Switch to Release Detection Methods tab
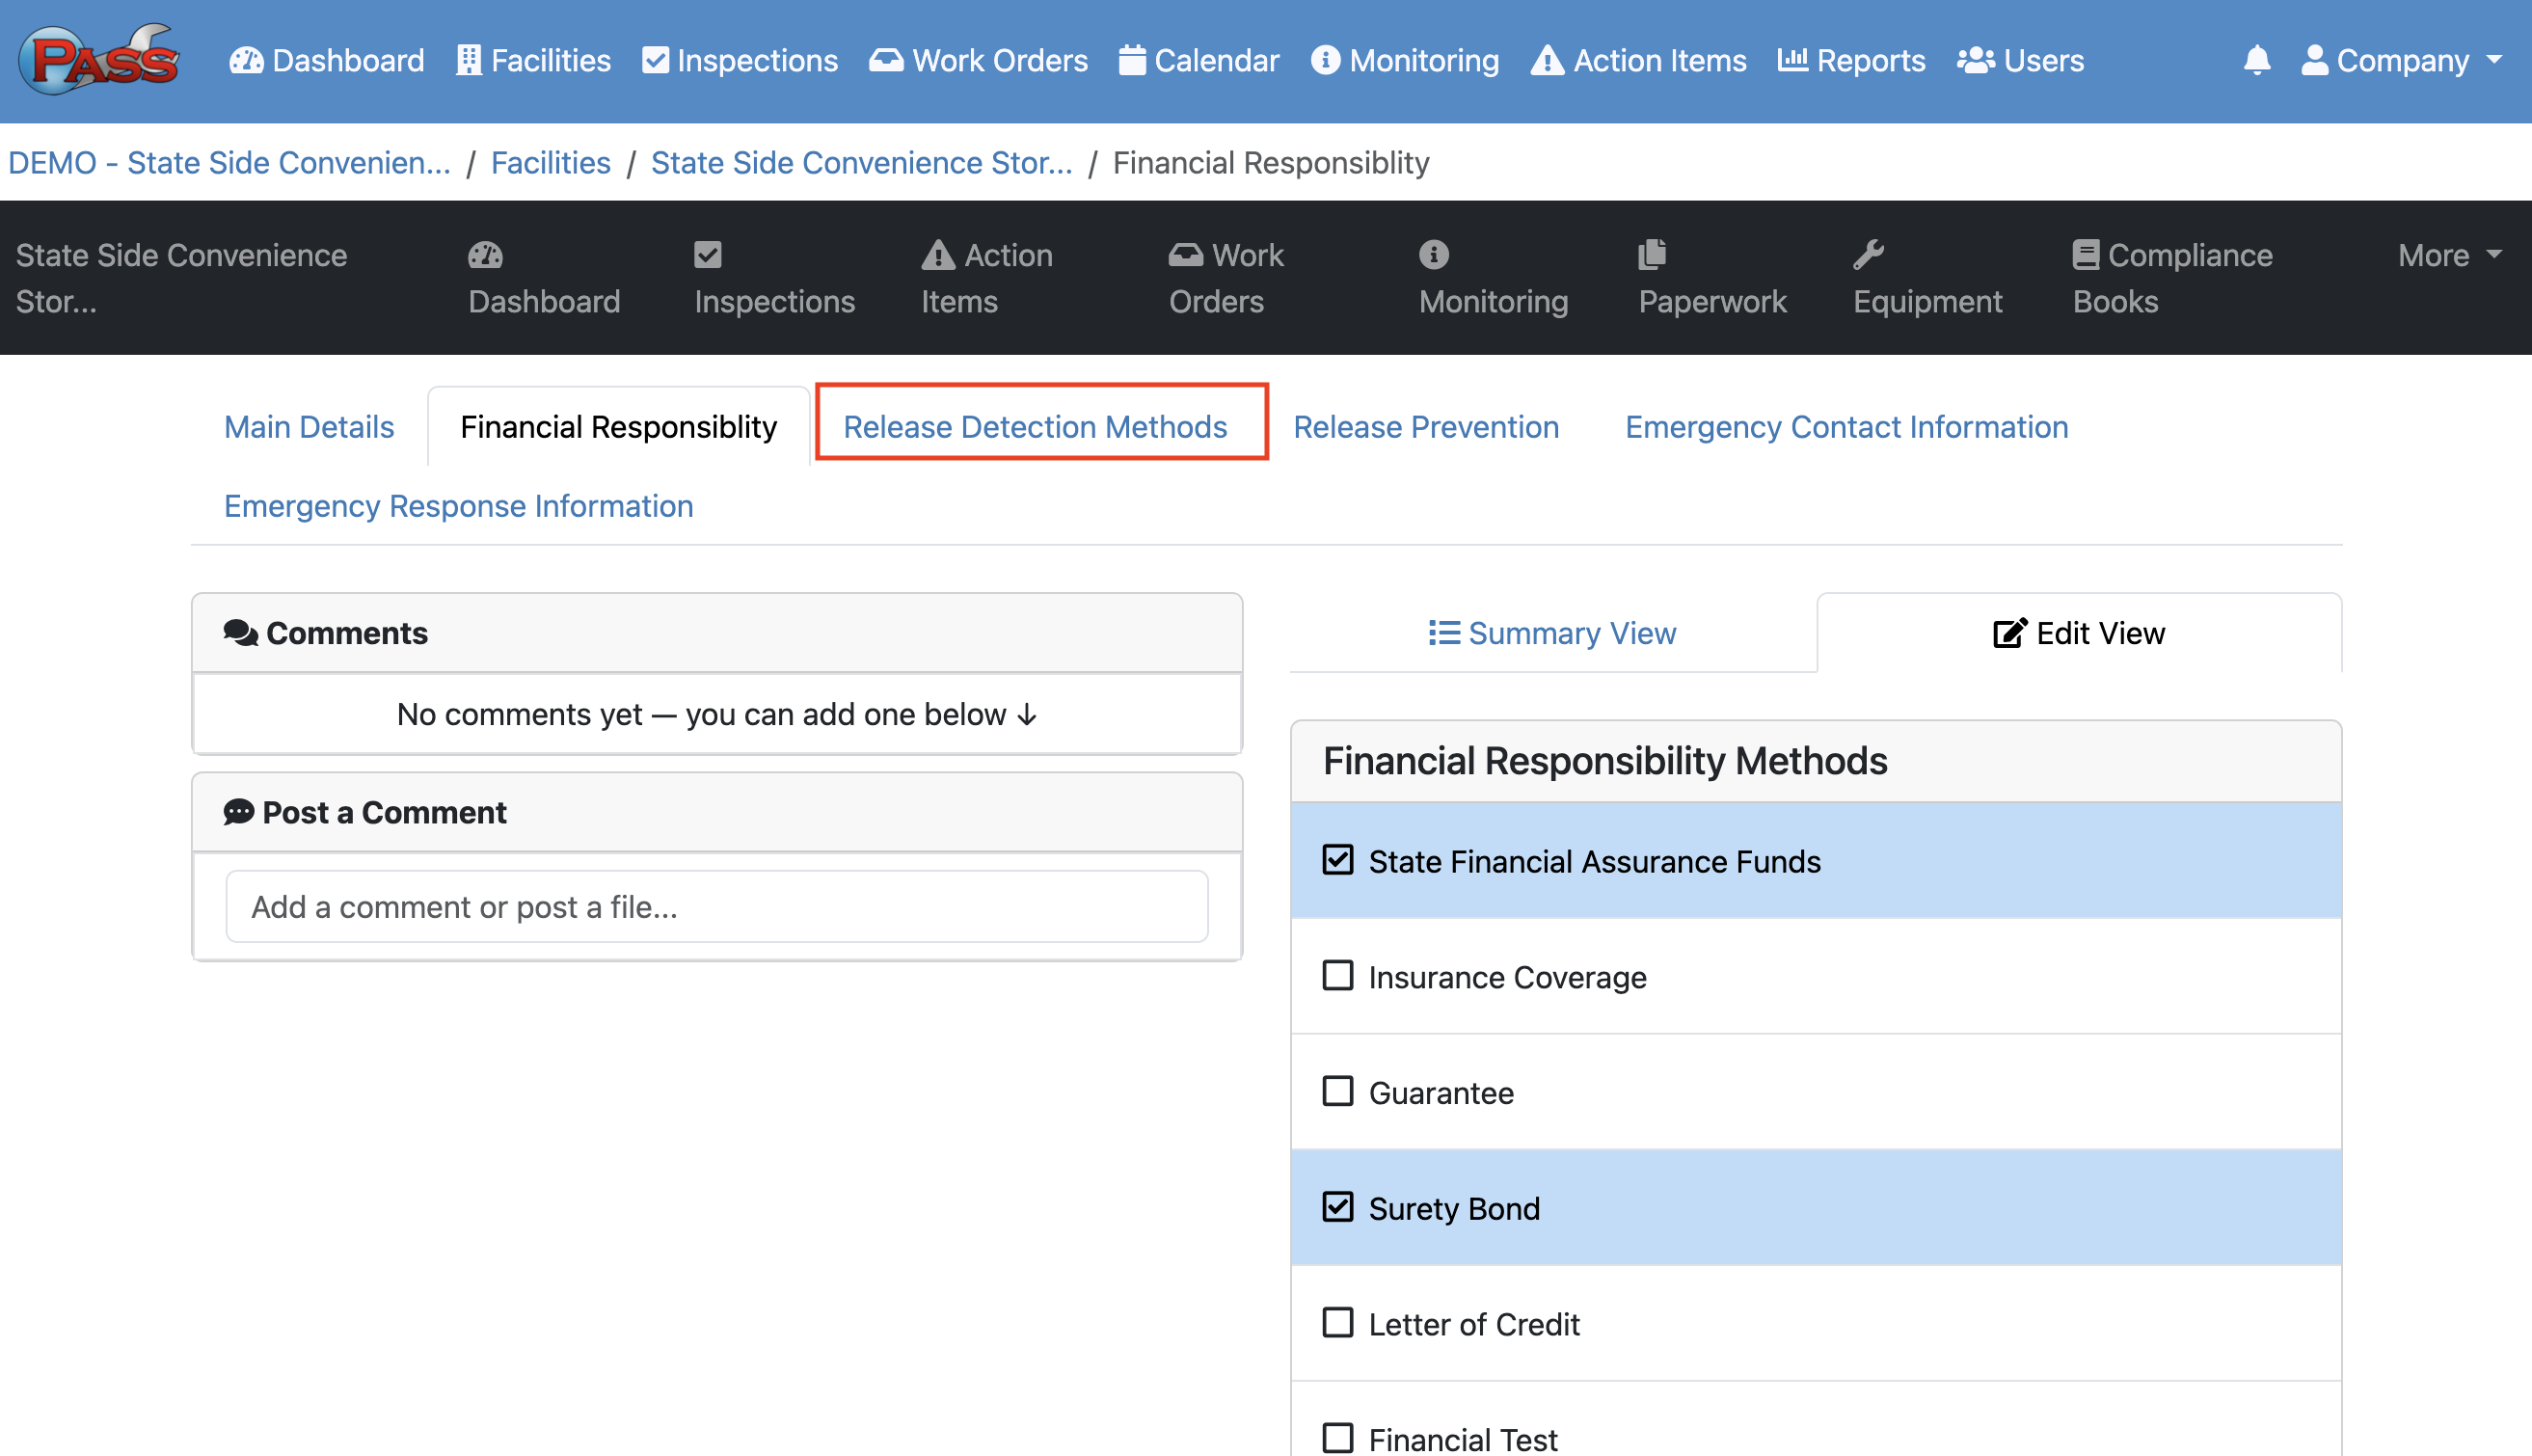 click(1034, 427)
